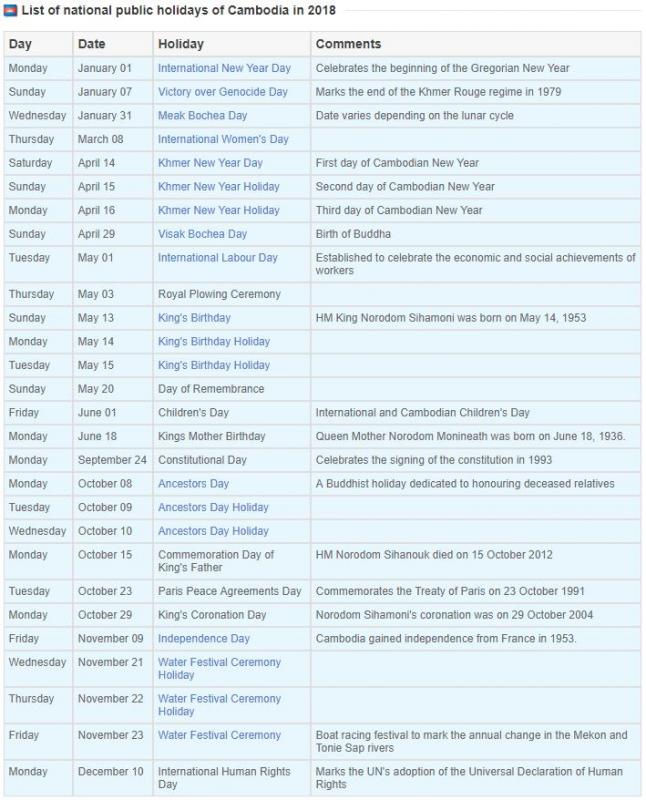Open the King's Birthday Holiday link for May 15
Image resolution: width=646 pixels, height=800 pixels.
pos(214,365)
